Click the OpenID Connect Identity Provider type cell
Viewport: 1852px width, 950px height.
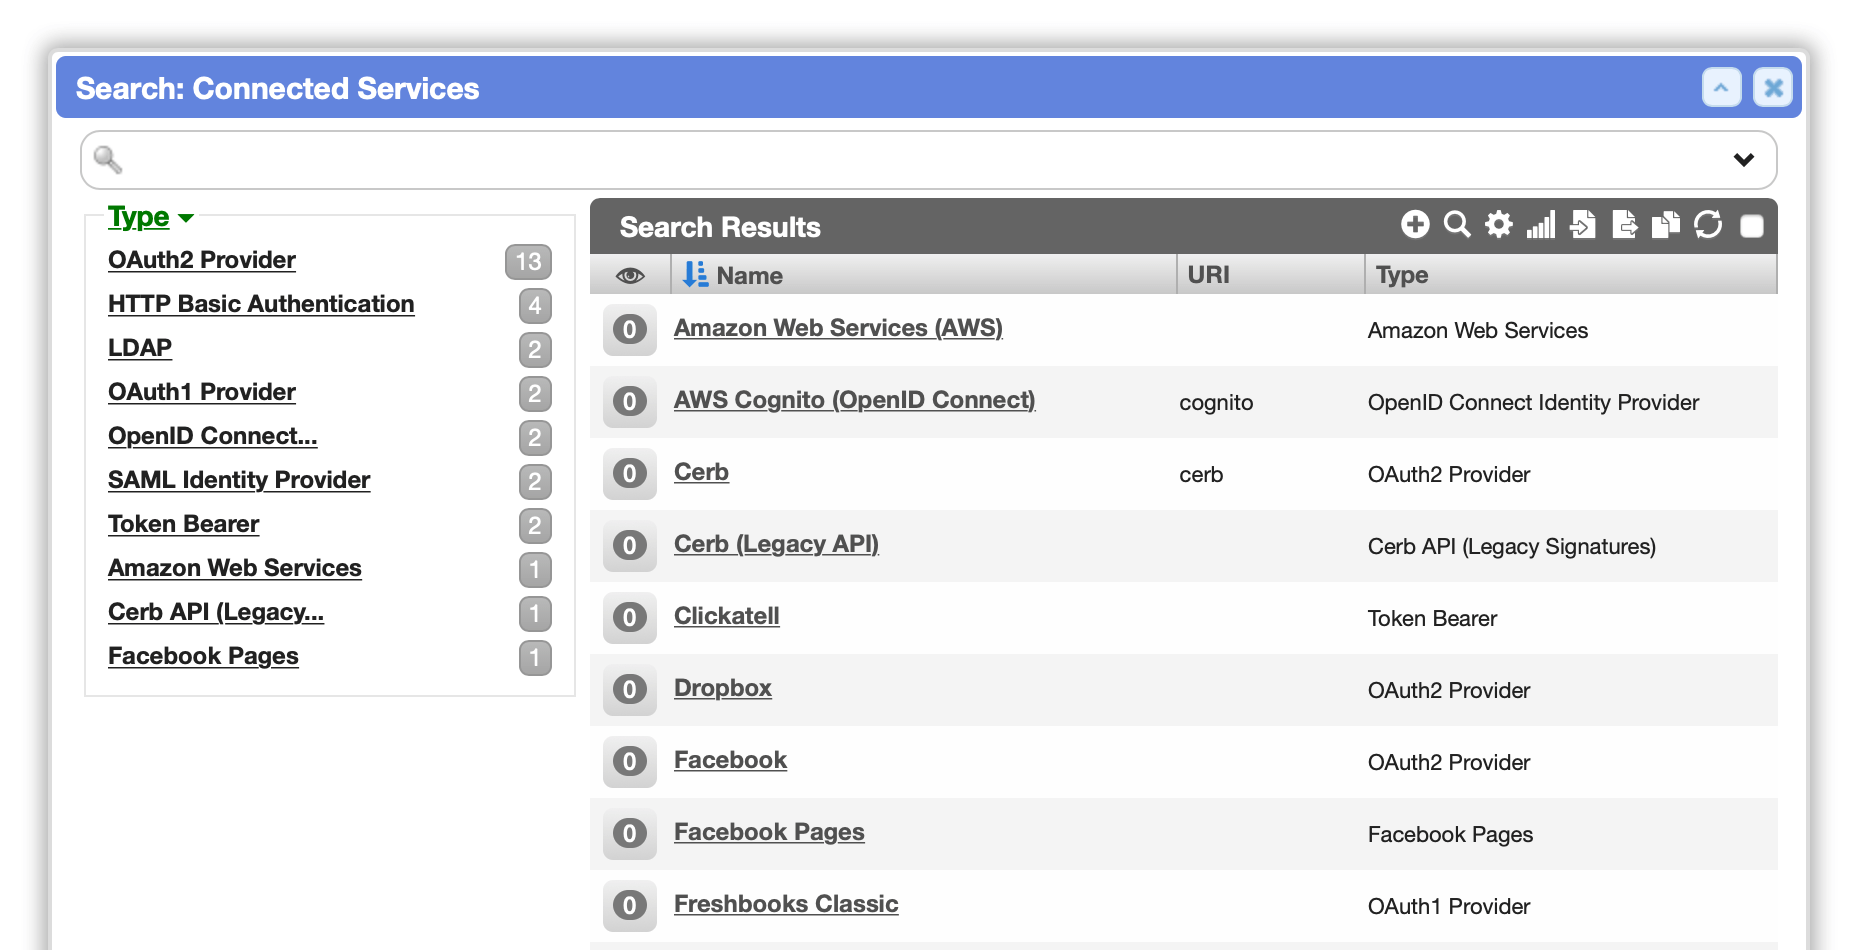(x=1533, y=402)
